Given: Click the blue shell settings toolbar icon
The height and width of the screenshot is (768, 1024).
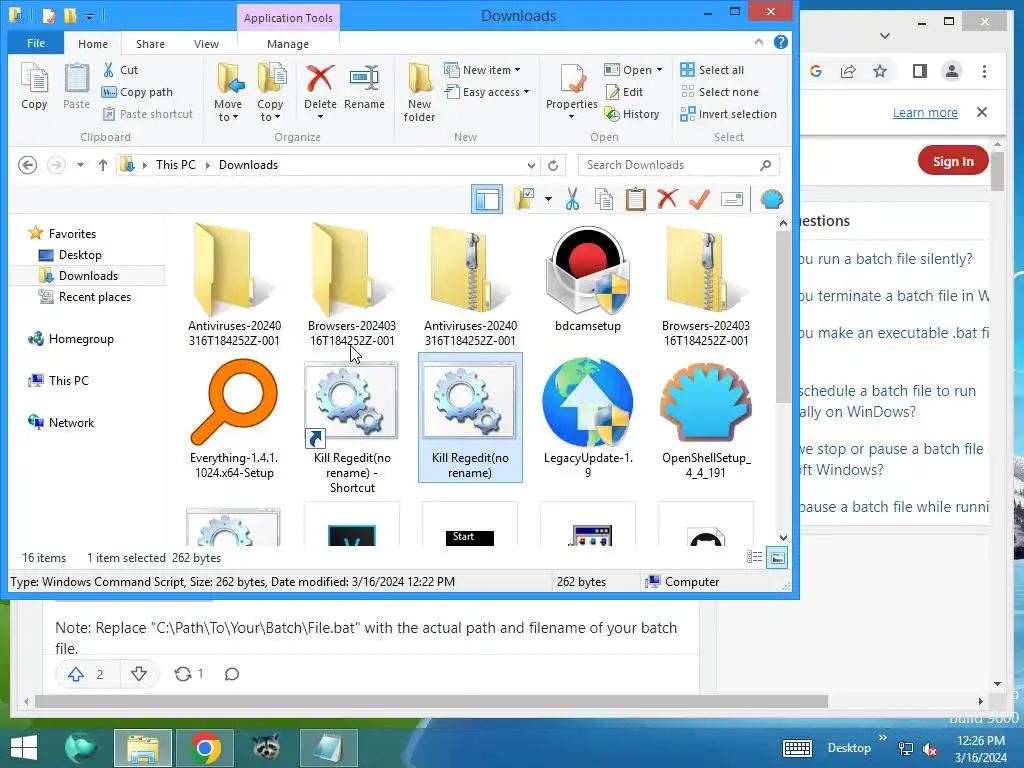Looking at the screenshot, I should point(771,199).
